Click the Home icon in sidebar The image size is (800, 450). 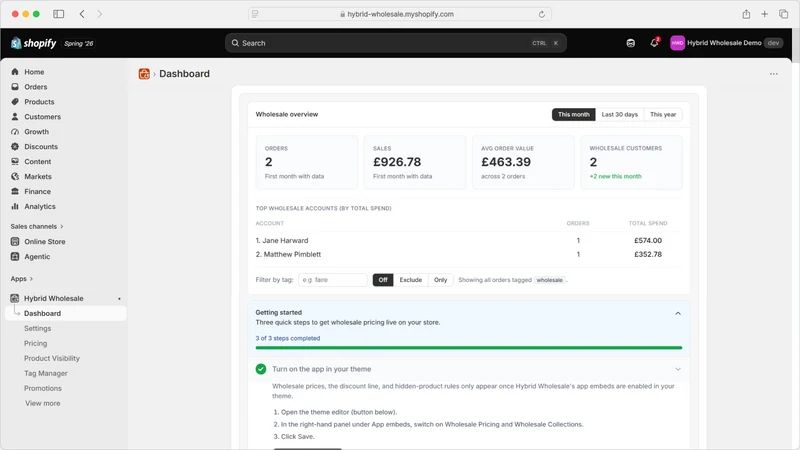point(15,72)
